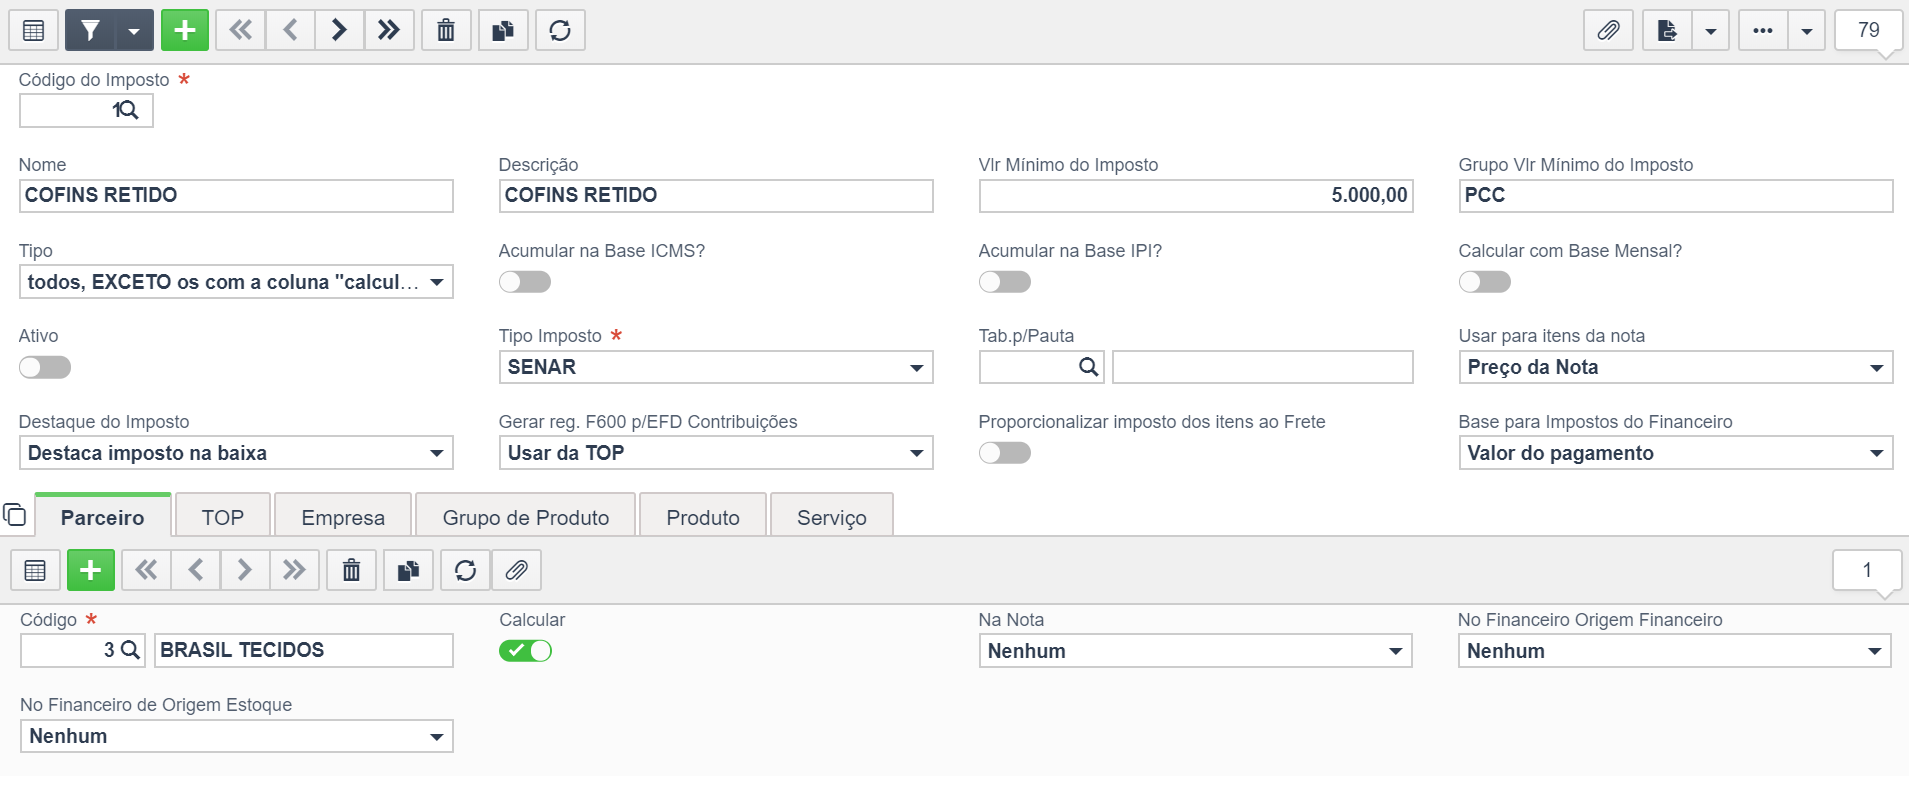Switch to the Empresa tab
Image resolution: width=1909 pixels, height=805 pixels.
(x=343, y=517)
